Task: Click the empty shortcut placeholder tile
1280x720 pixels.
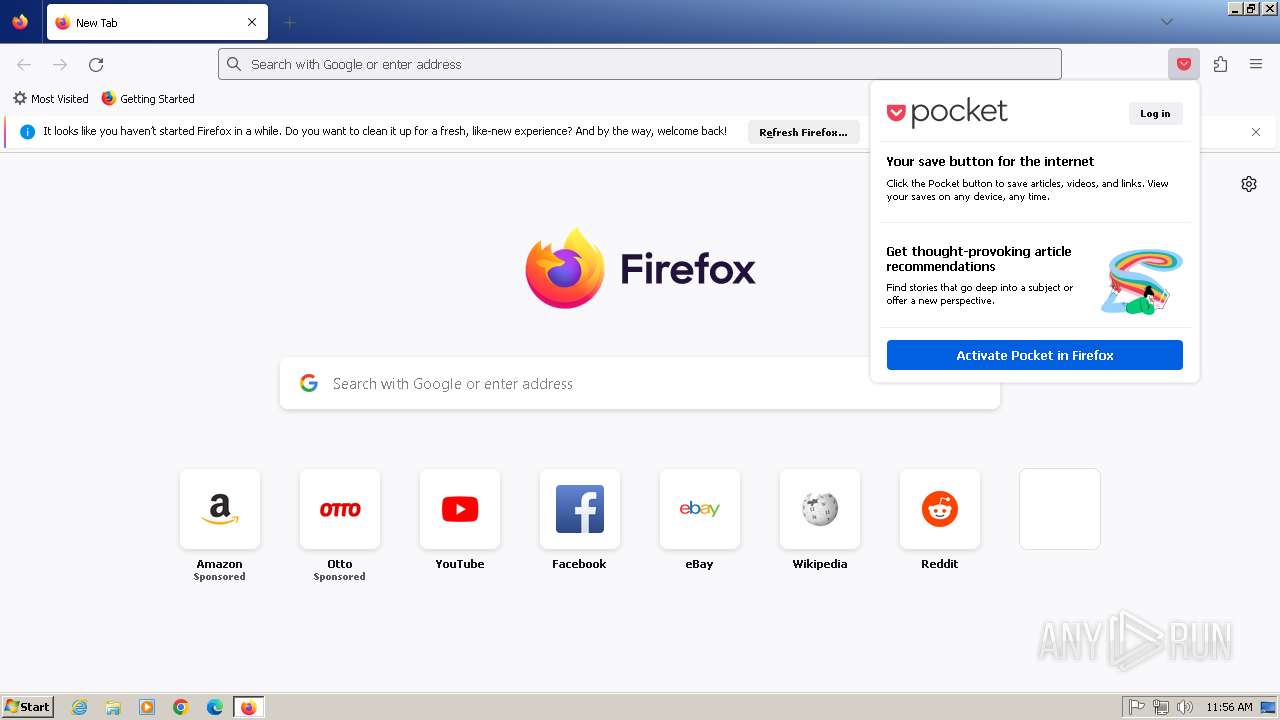Action: point(1060,509)
